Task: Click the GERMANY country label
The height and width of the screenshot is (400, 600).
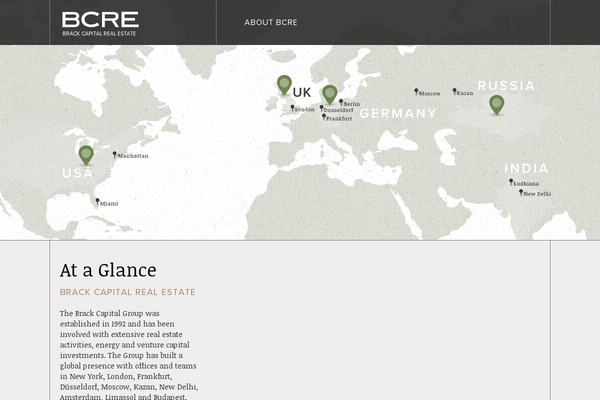Action: [x=398, y=113]
